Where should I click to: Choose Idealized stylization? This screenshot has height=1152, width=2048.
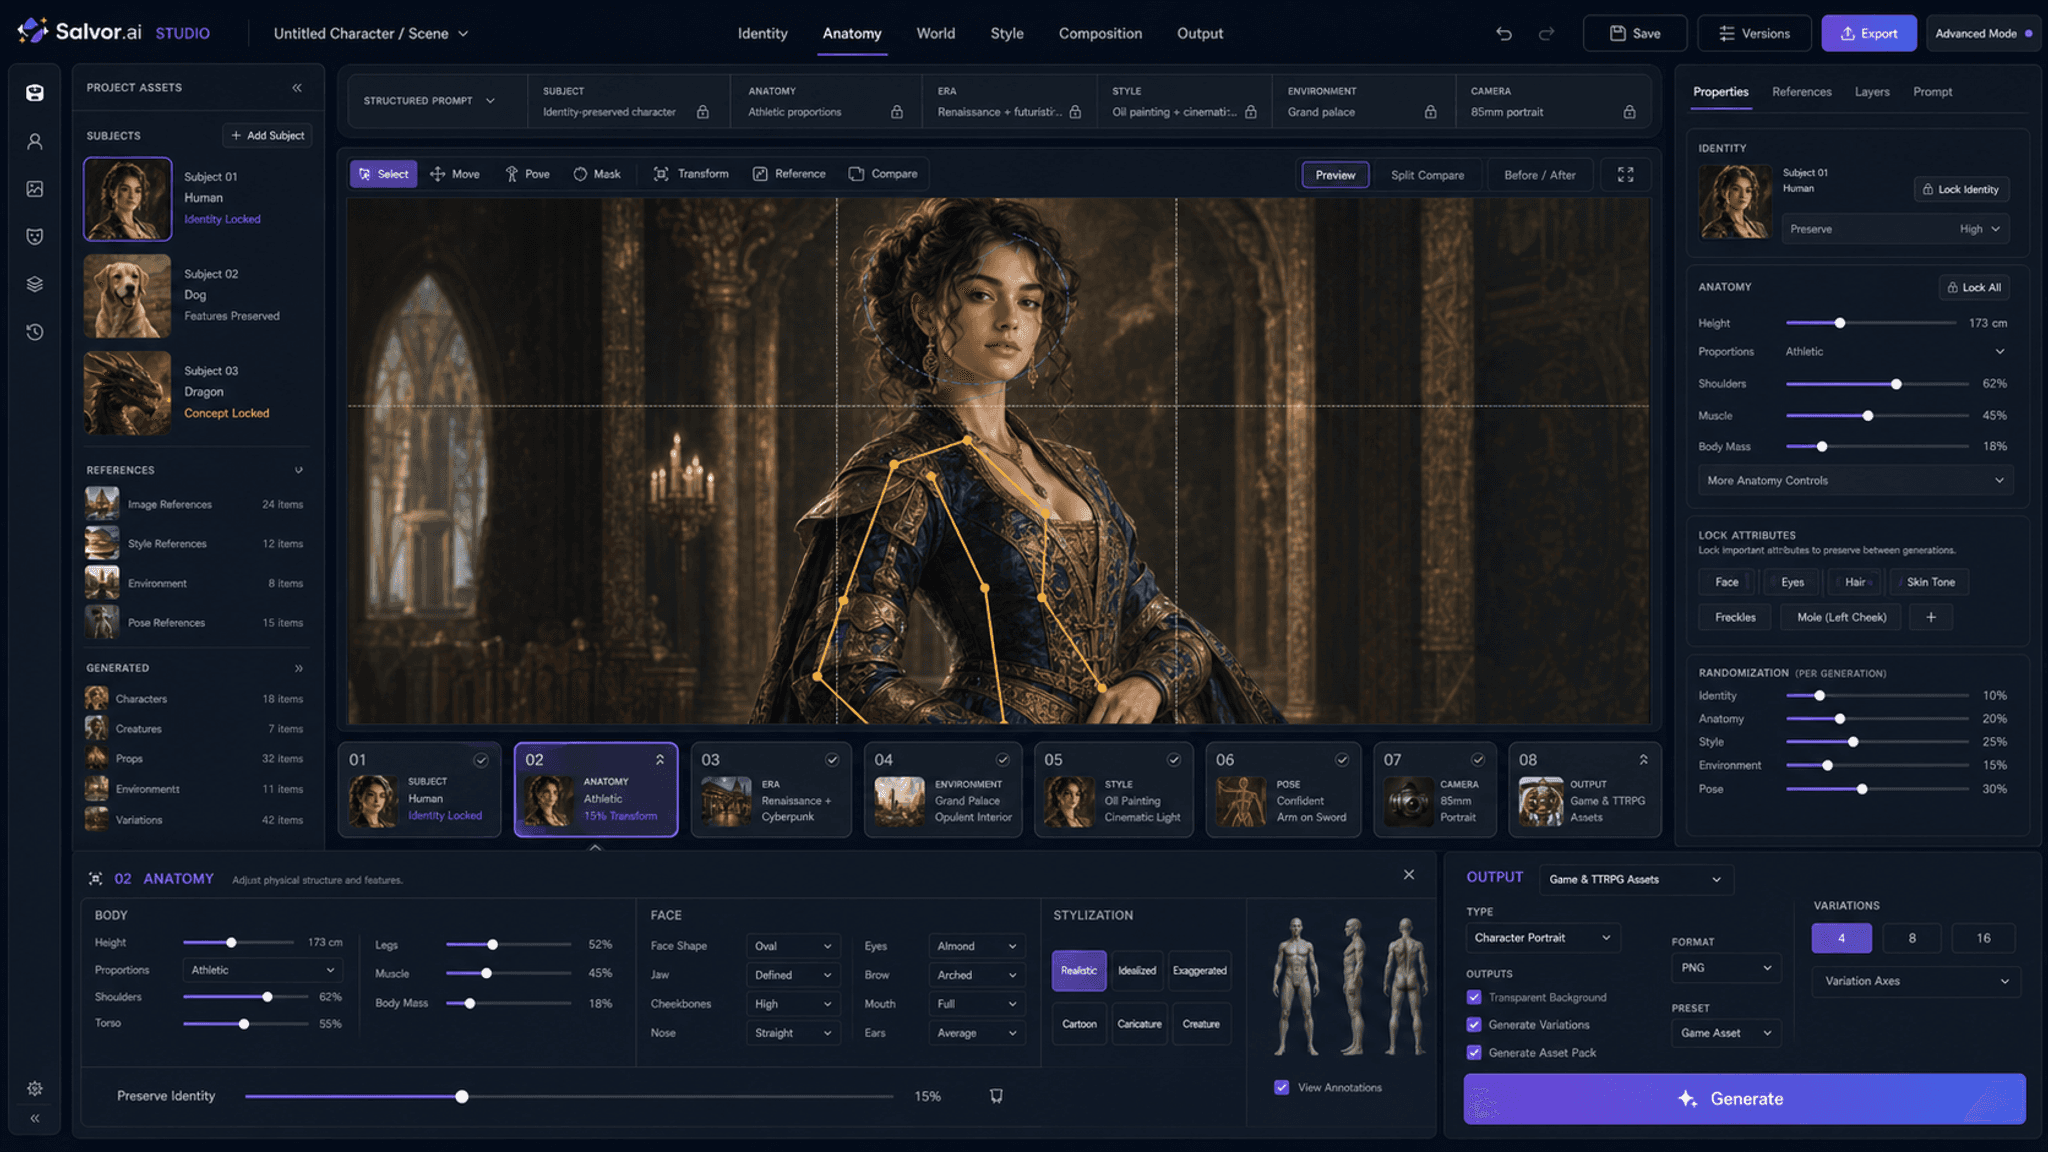click(x=1137, y=971)
